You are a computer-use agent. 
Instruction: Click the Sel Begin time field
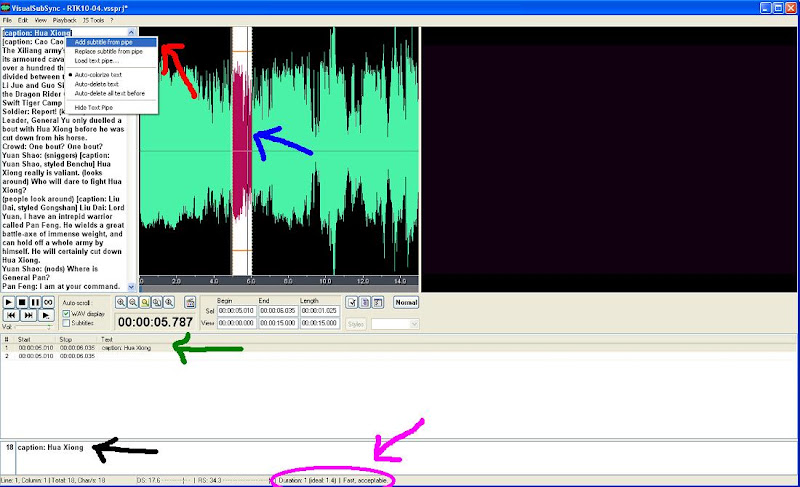(x=236, y=311)
